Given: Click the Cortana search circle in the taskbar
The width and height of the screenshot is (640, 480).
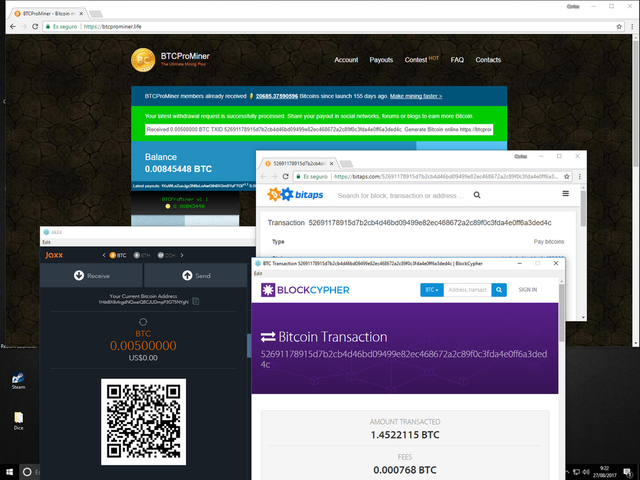Looking at the screenshot, I should [27, 472].
